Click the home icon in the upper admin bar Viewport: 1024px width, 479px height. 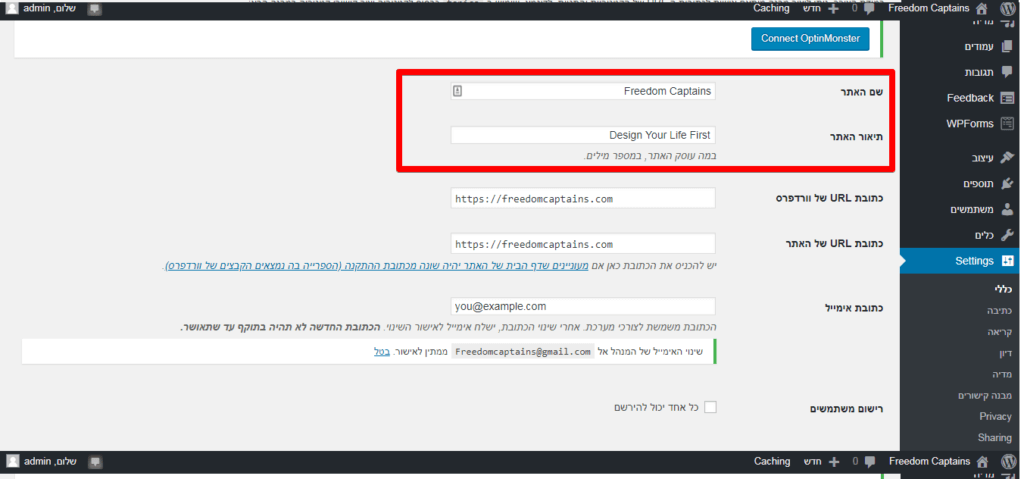click(x=982, y=9)
